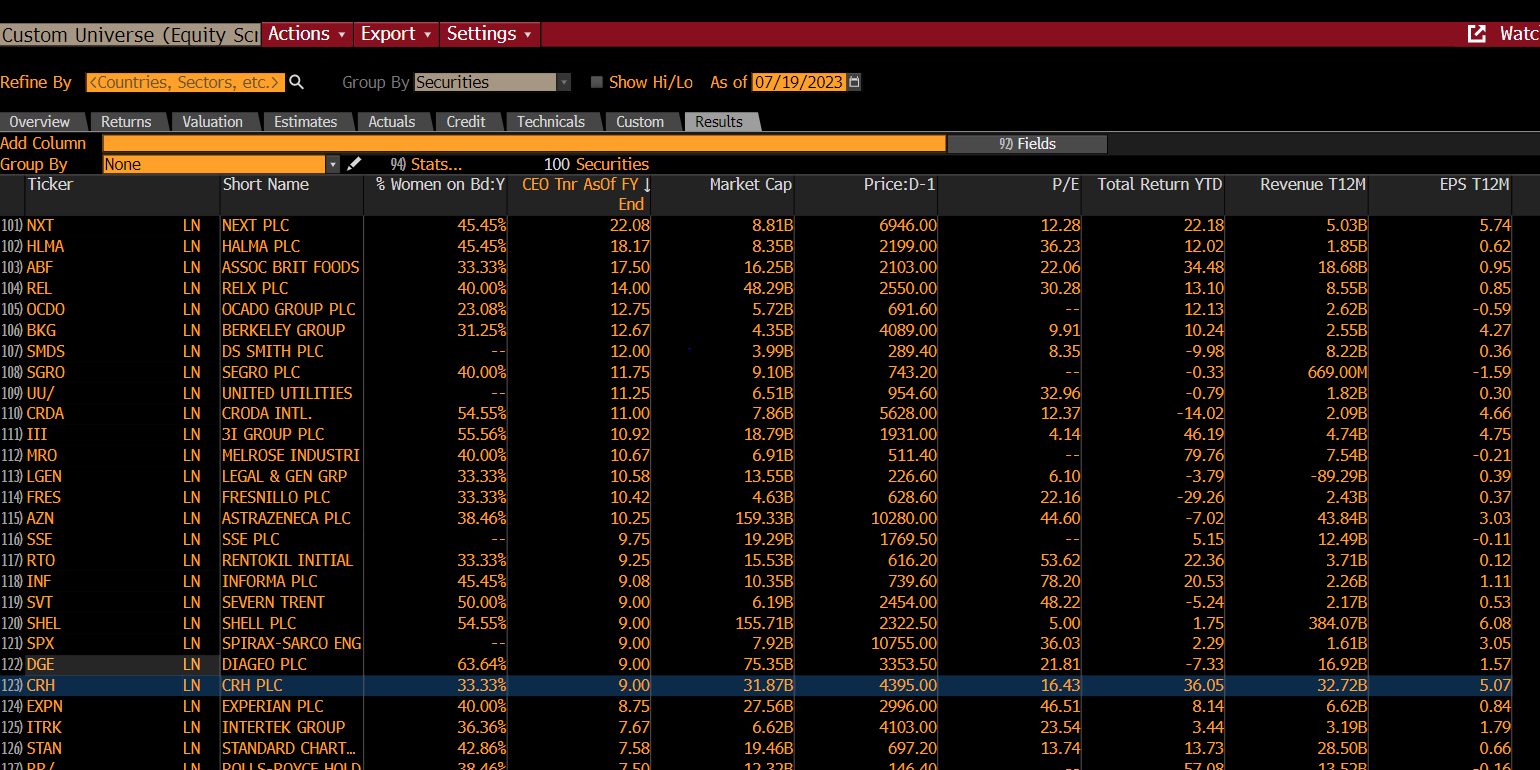Sort by the Market Cap column header

click(750, 185)
